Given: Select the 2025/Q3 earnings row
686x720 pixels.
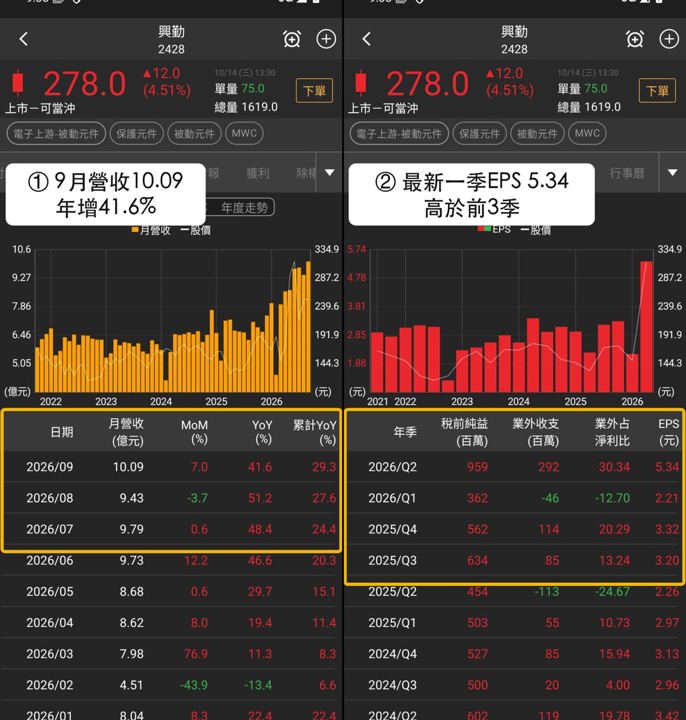Looking at the screenshot, I should click(514, 561).
